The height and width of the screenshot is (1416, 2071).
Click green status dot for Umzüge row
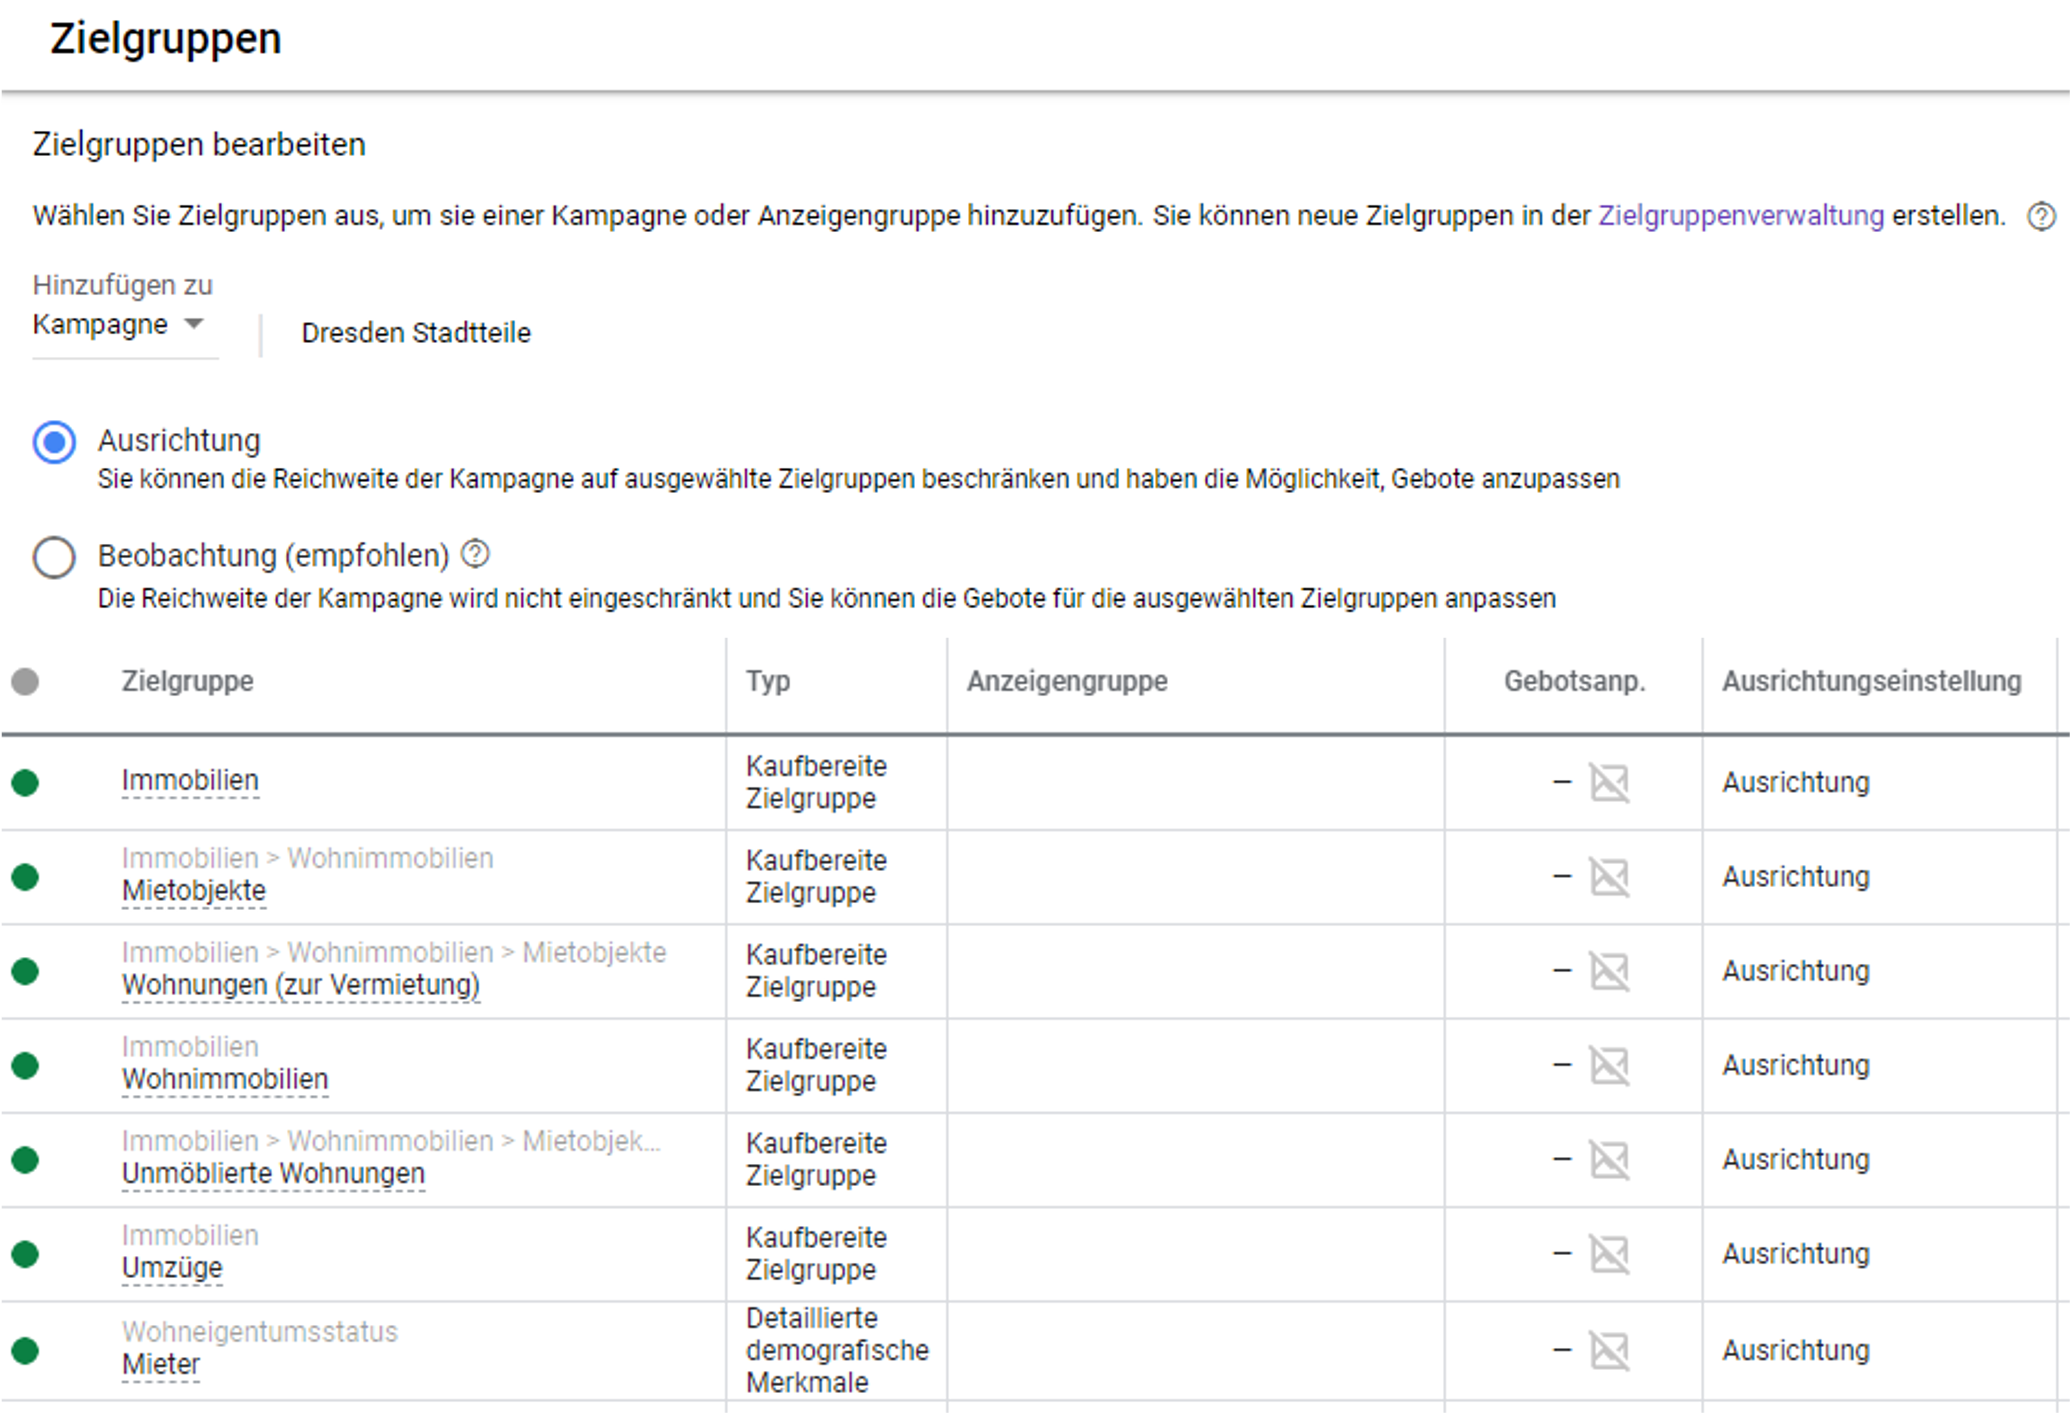[x=25, y=1254]
